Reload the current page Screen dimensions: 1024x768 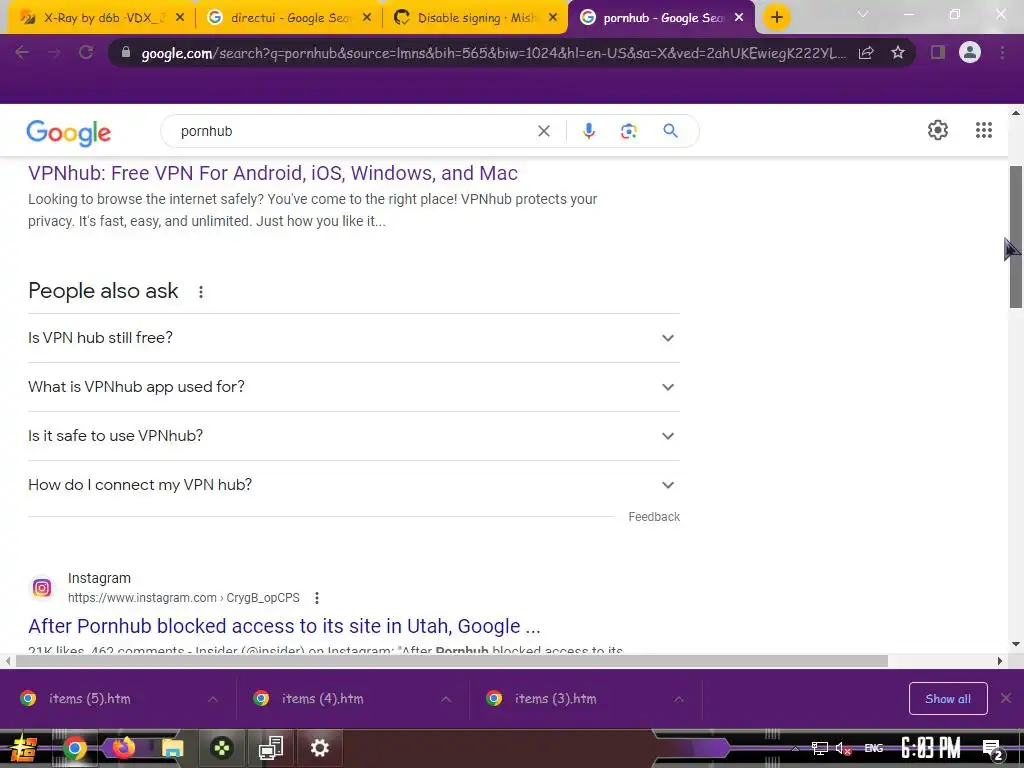tap(86, 53)
